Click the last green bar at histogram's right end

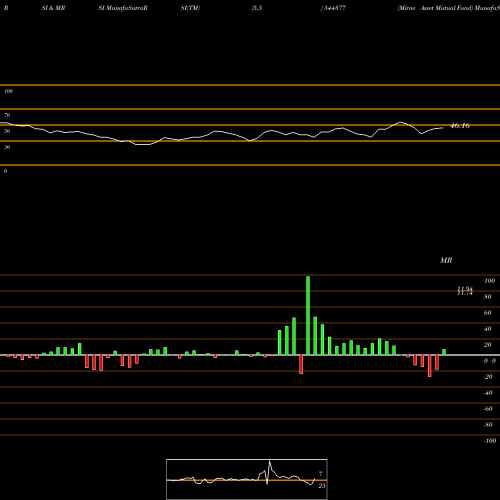coord(444,352)
